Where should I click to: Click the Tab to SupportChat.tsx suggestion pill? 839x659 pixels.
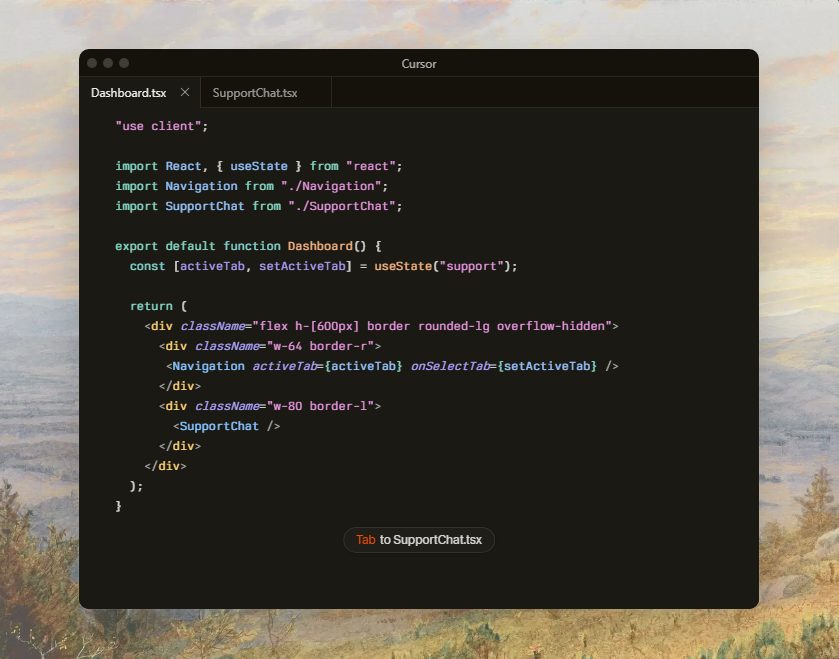[x=419, y=540]
